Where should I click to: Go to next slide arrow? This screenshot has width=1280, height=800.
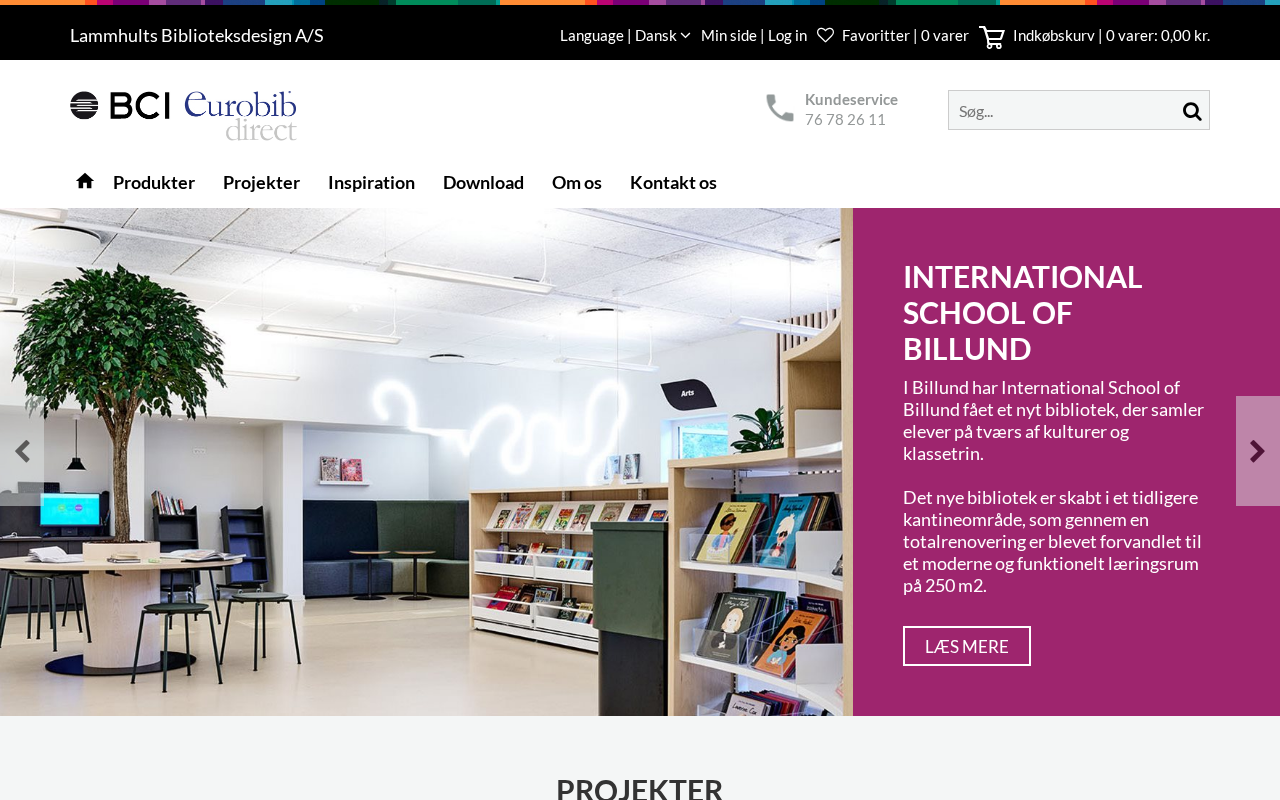coord(1258,451)
